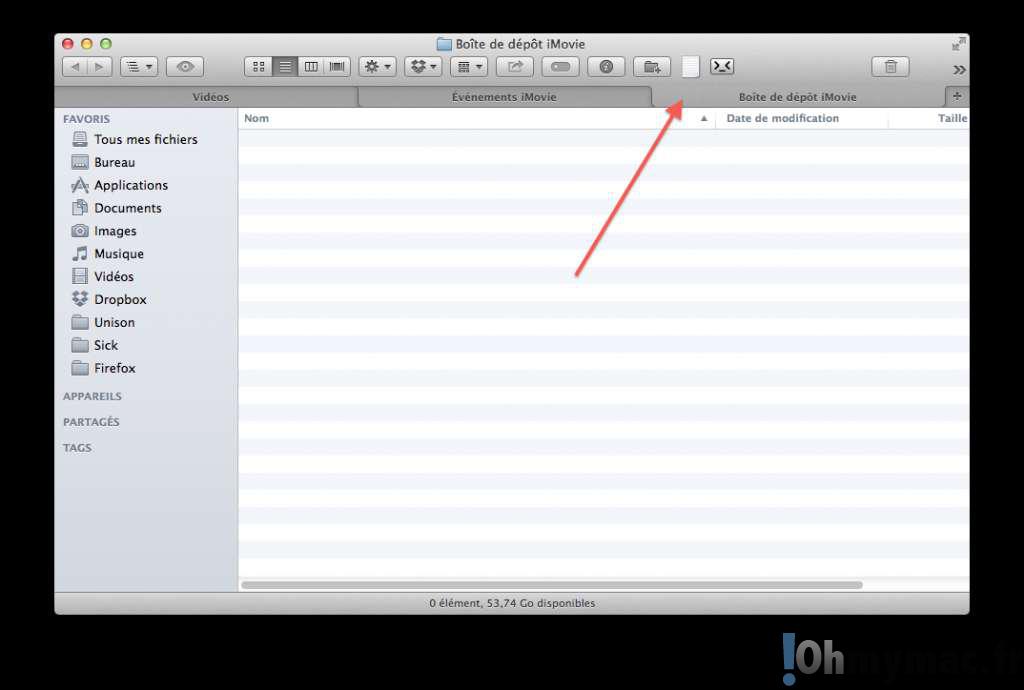This screenshot has height=690, width=1024.
Task: Switch to the Vidéos tab
Action: click(210, 97)
